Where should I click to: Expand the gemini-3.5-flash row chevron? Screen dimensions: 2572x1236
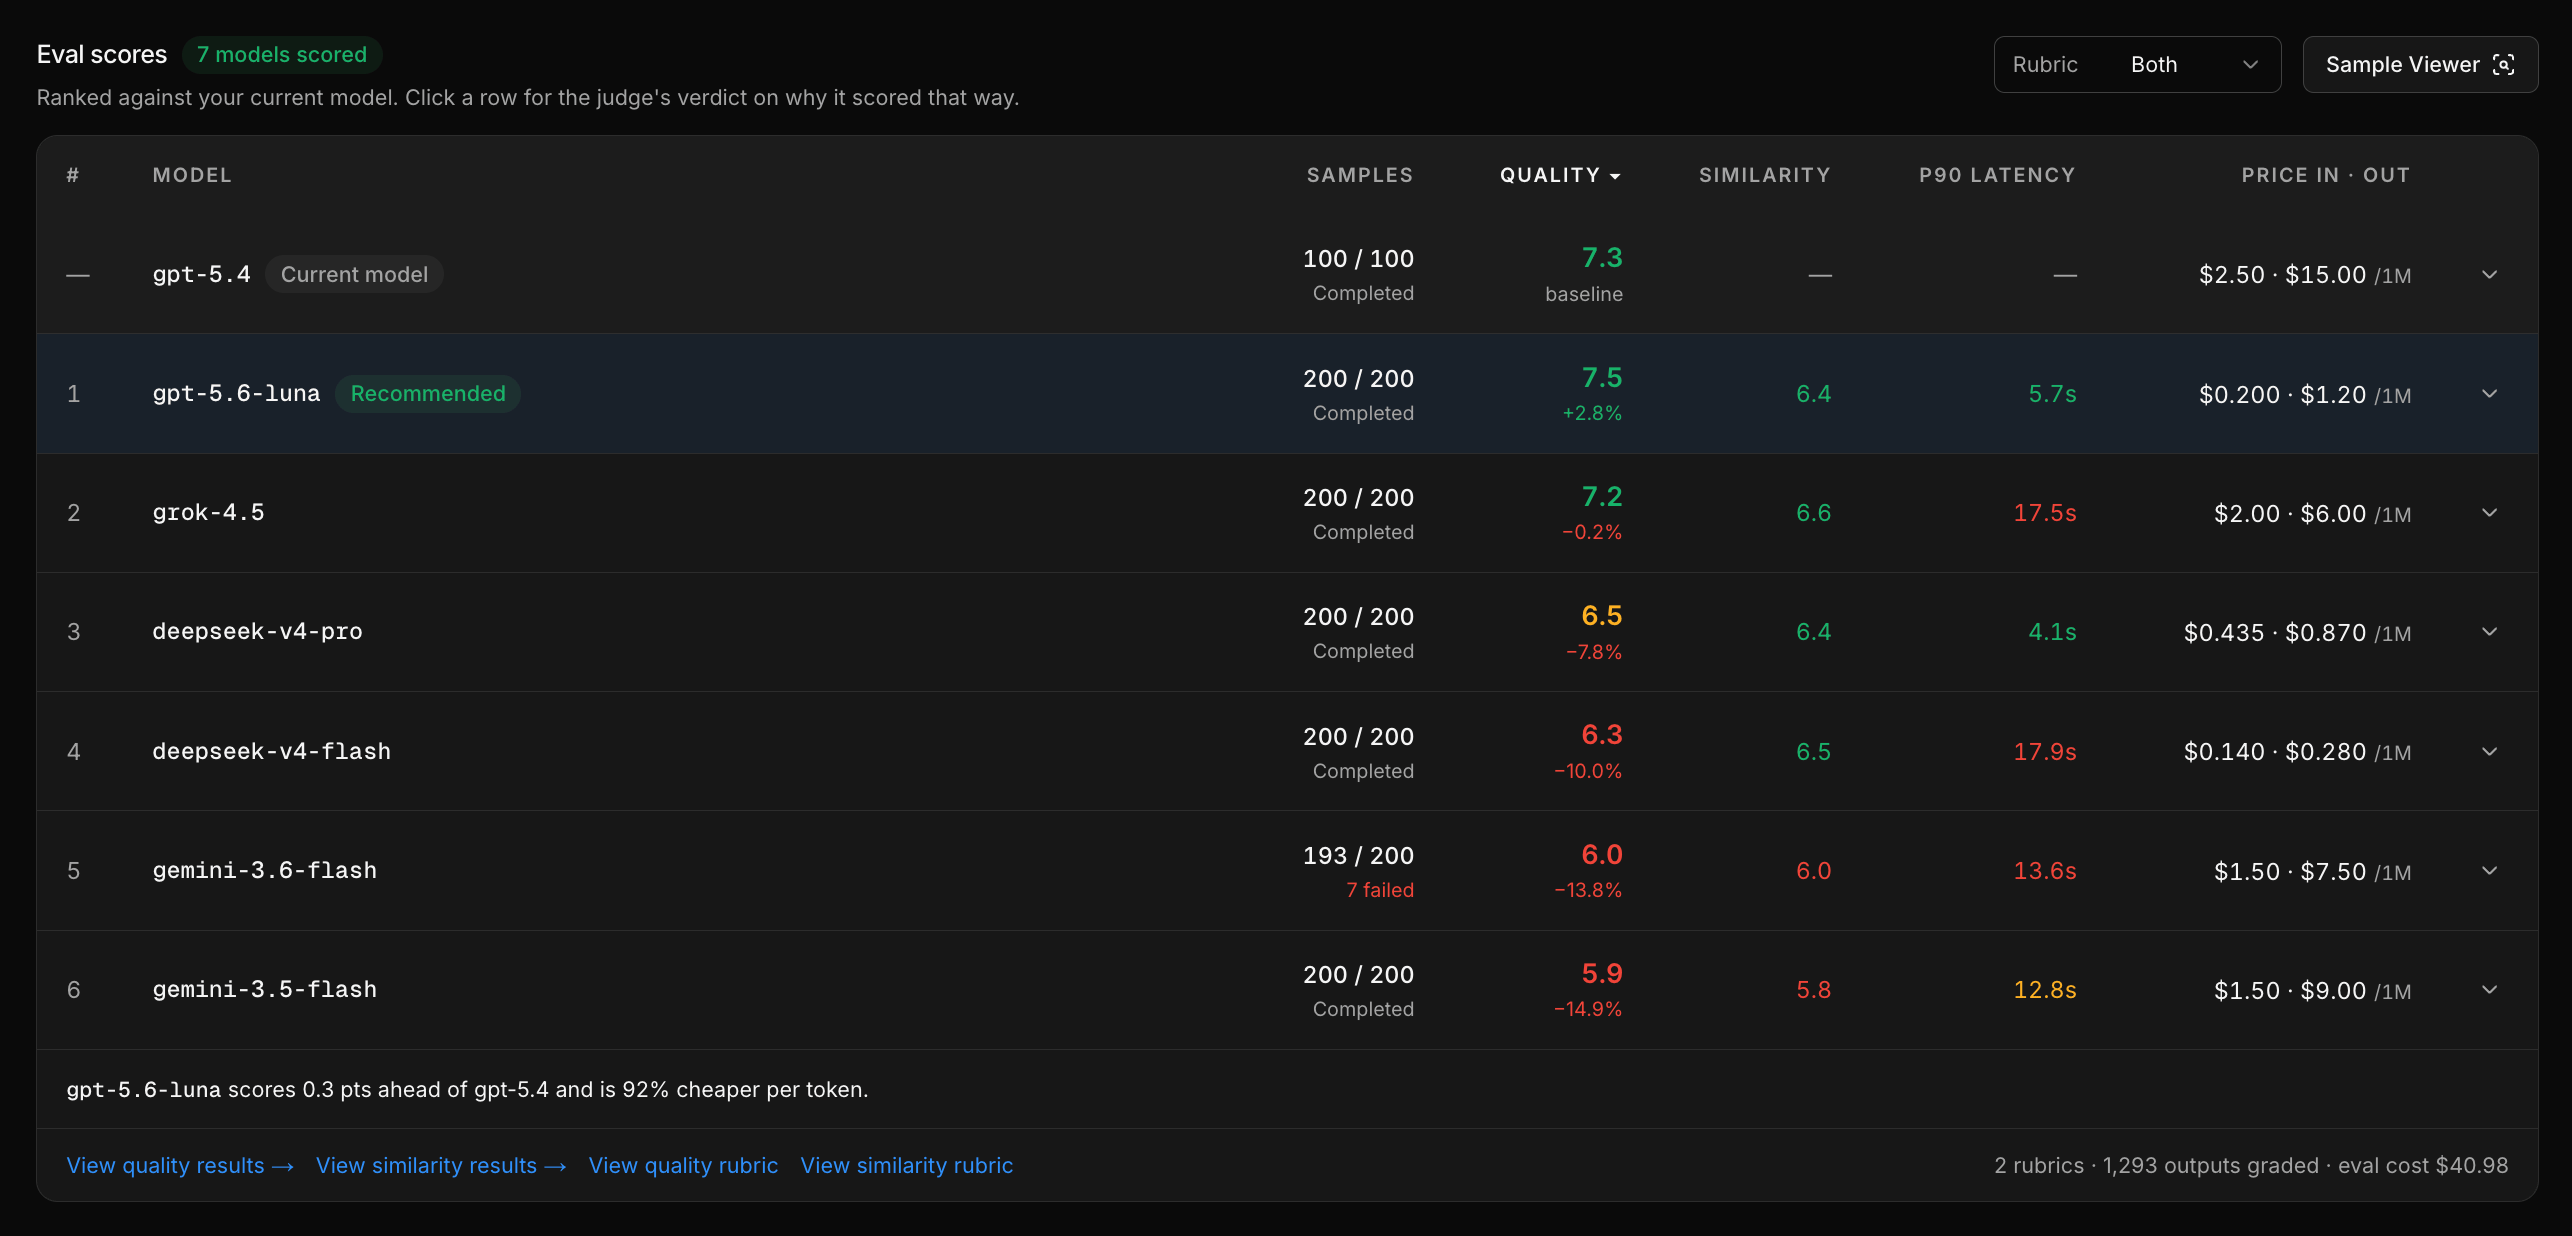2490,990
